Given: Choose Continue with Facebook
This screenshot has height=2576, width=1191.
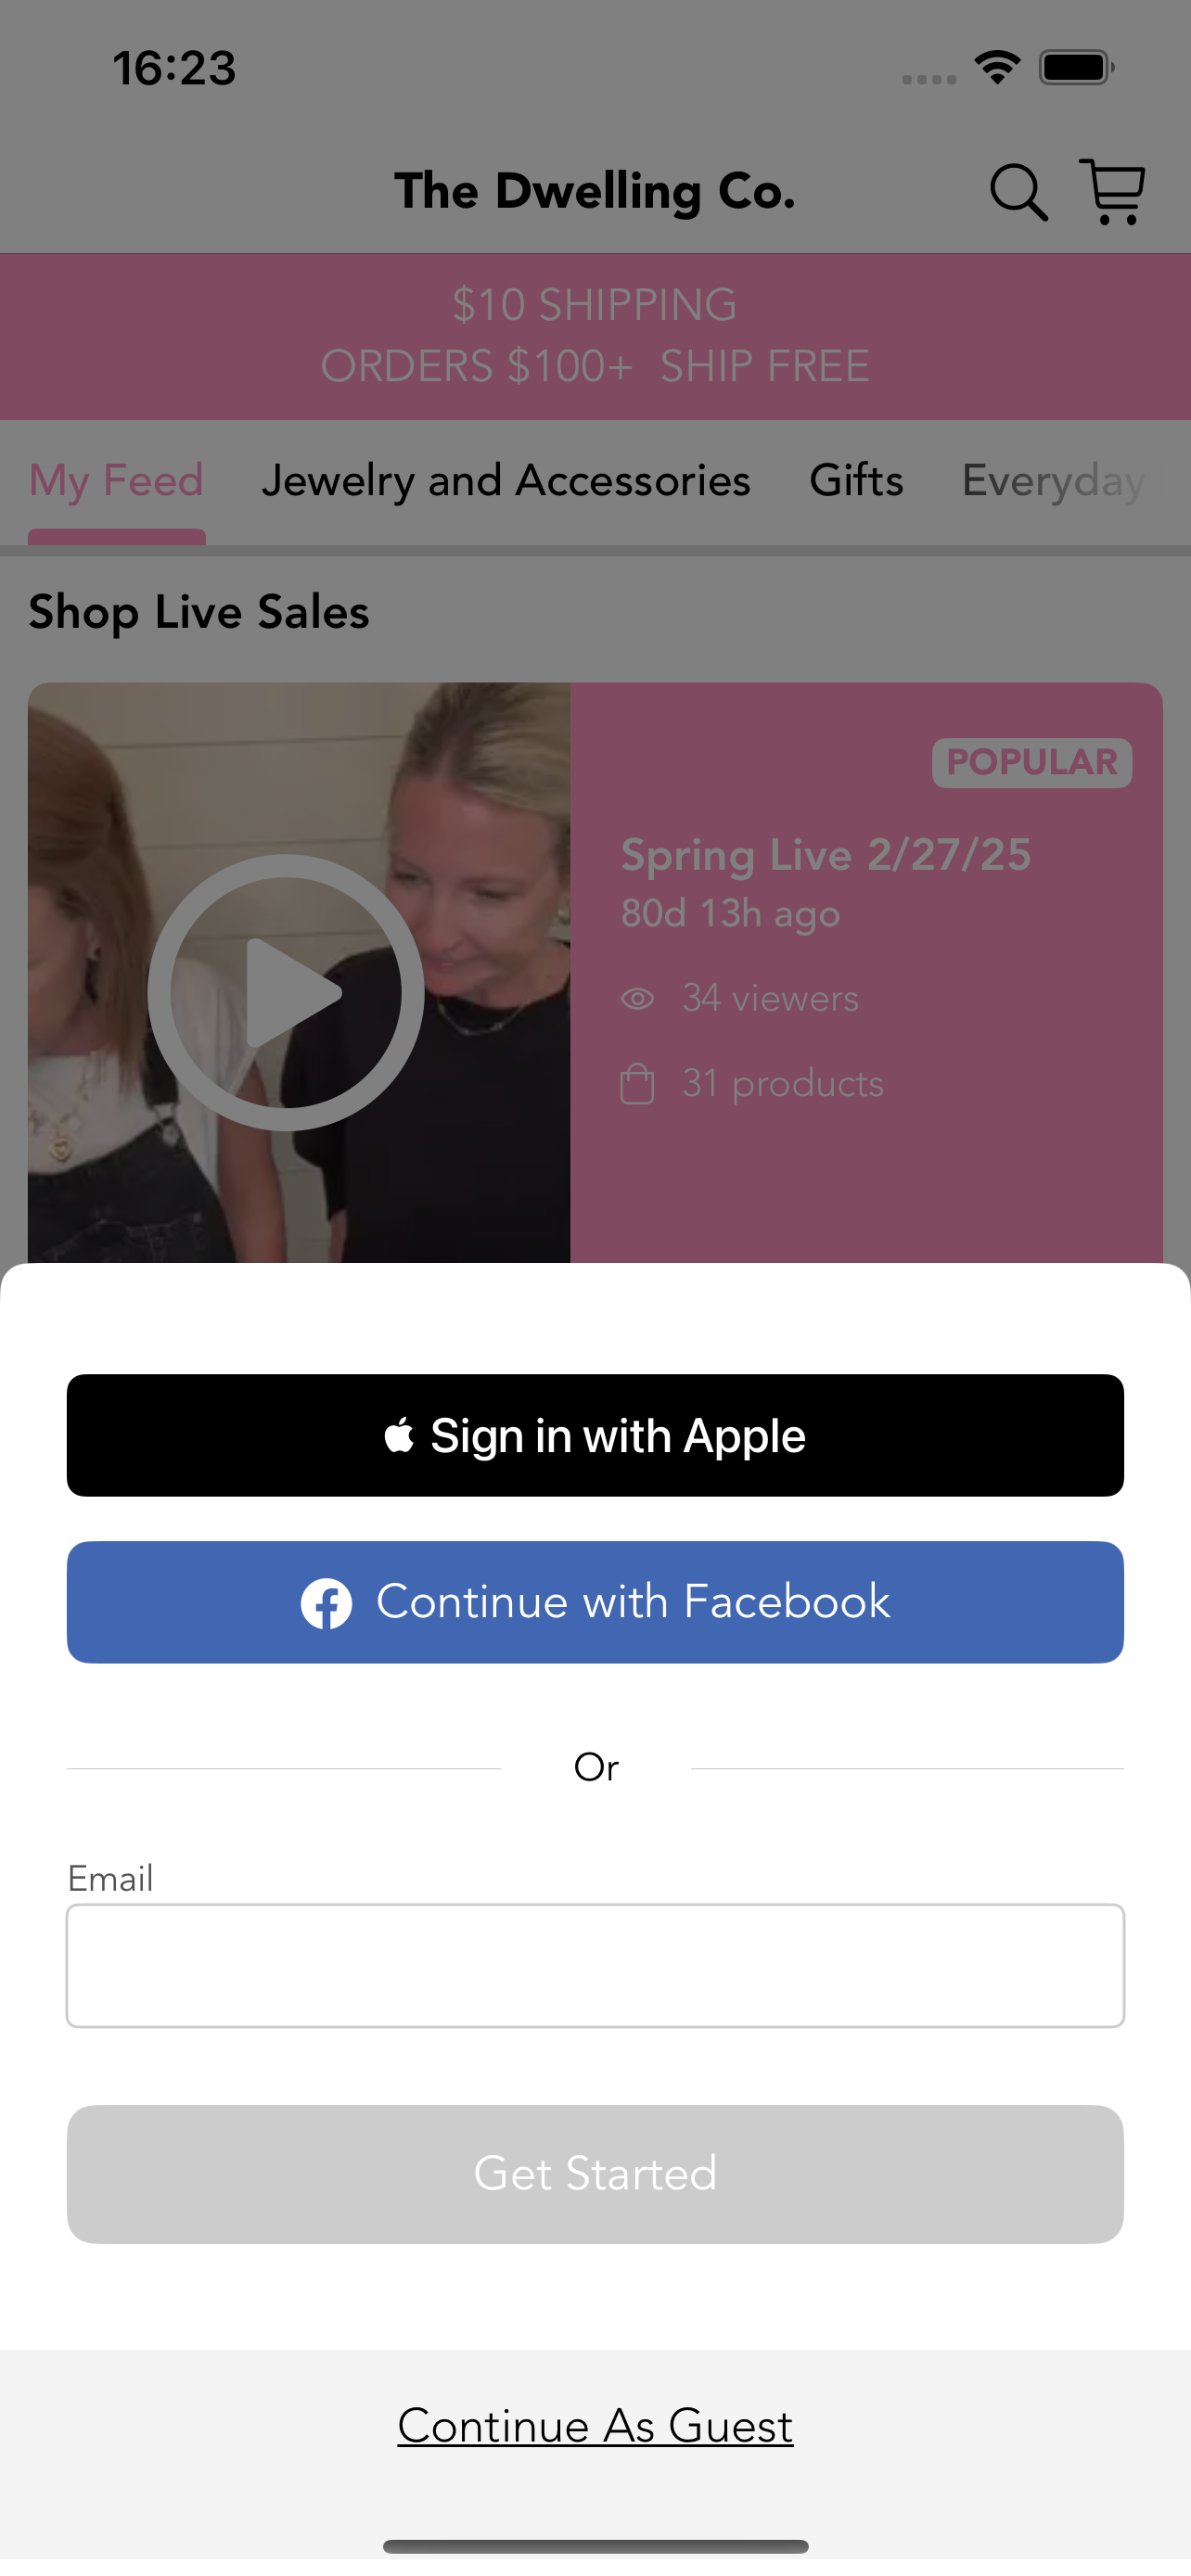Looking at the screenshot, I should [x=595, y=1601].
